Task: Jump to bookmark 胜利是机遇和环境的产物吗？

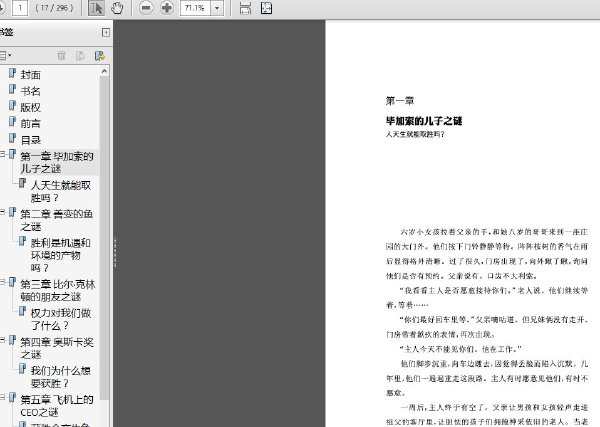Action: tap(60, 255)
